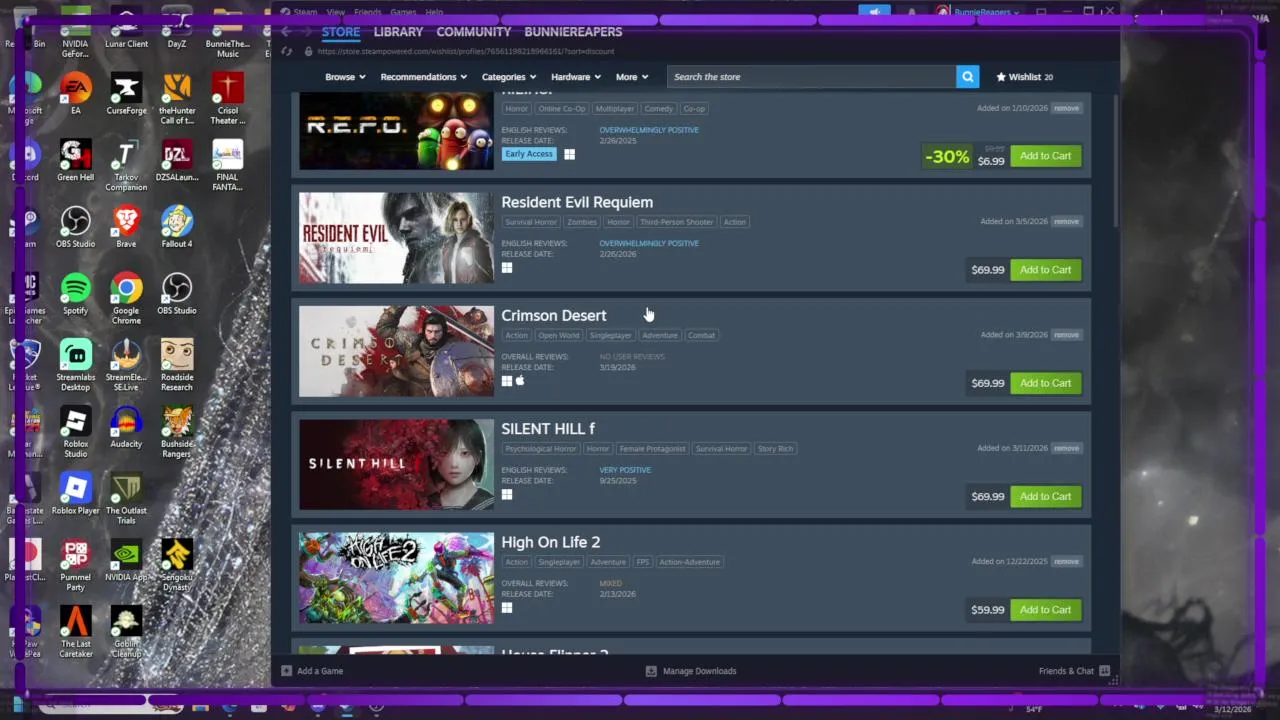This screenshot has height=720, width=1280.
Task: Launch Streamlabs Desktop icon
Action: tap(75, 366)
